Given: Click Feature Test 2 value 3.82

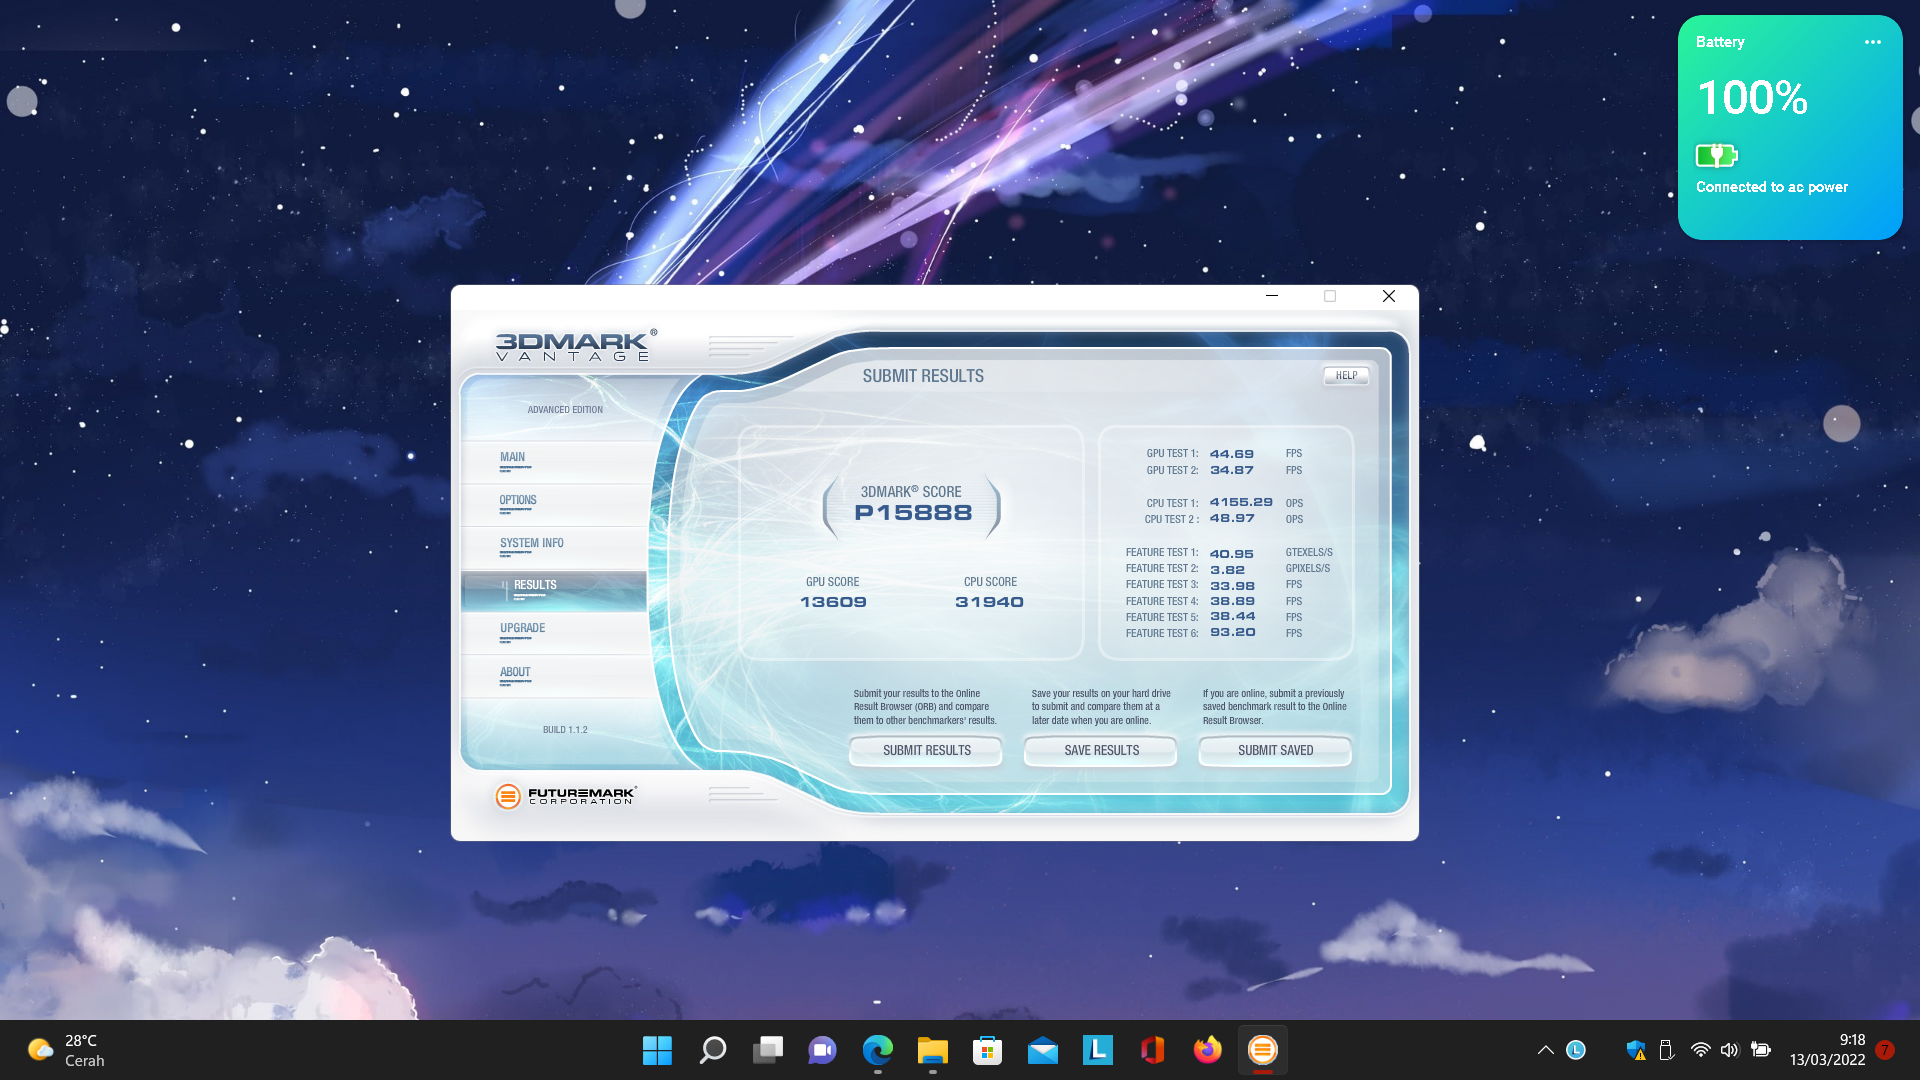Looking at the screenshot, I should [1227, 570].
